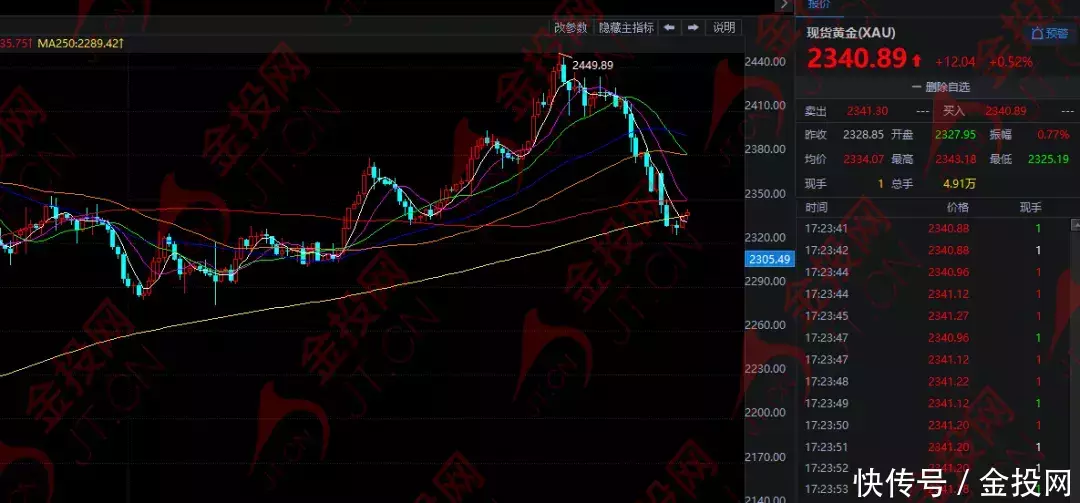Click the blue 2305.49 price axis label
This screenshot has height=503, width=1080.
pyautogui.click(x=769, y=259)
